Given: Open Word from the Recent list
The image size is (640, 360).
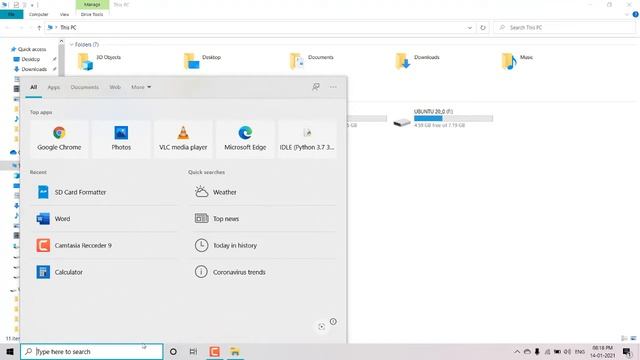Looking at the screenshot, I should 104,219.
